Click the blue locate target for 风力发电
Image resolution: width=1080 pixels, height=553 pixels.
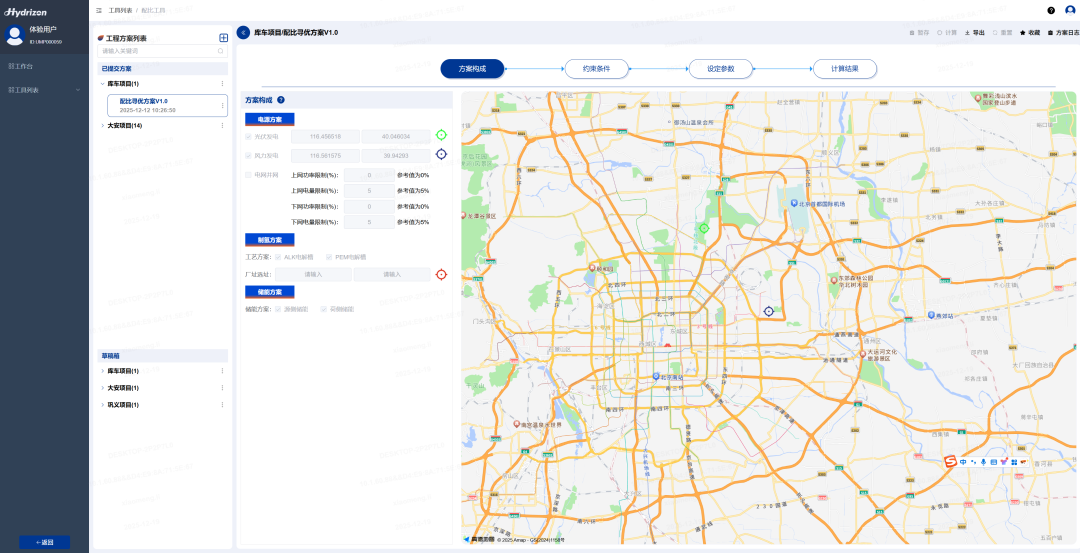pyautogui.click(x=441, y=155)
